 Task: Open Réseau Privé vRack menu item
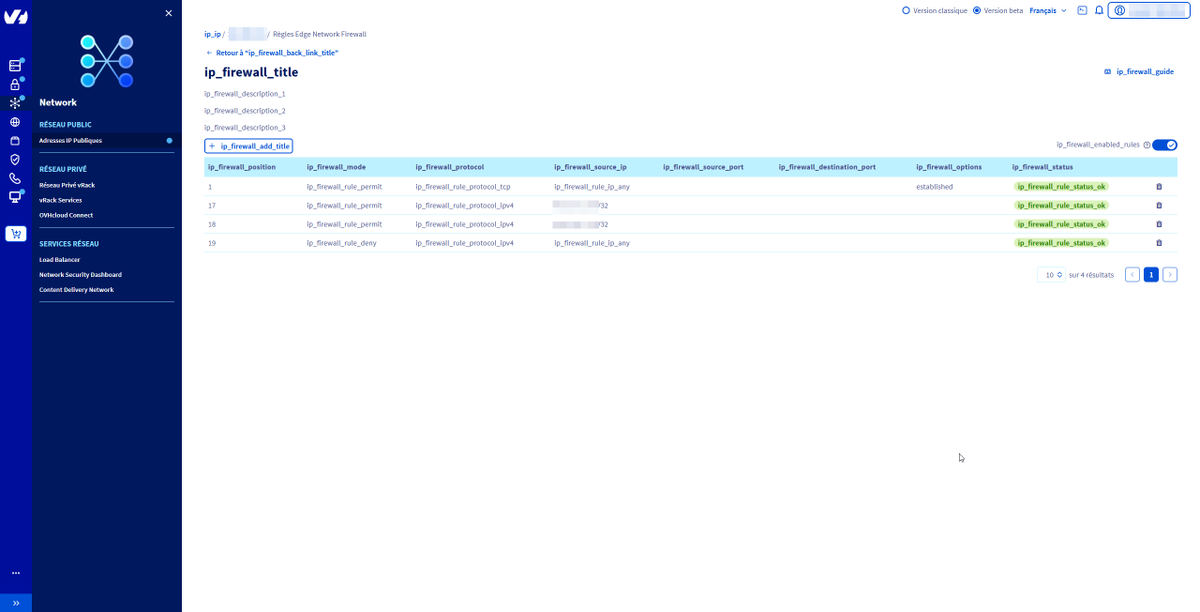pos(67,185)
